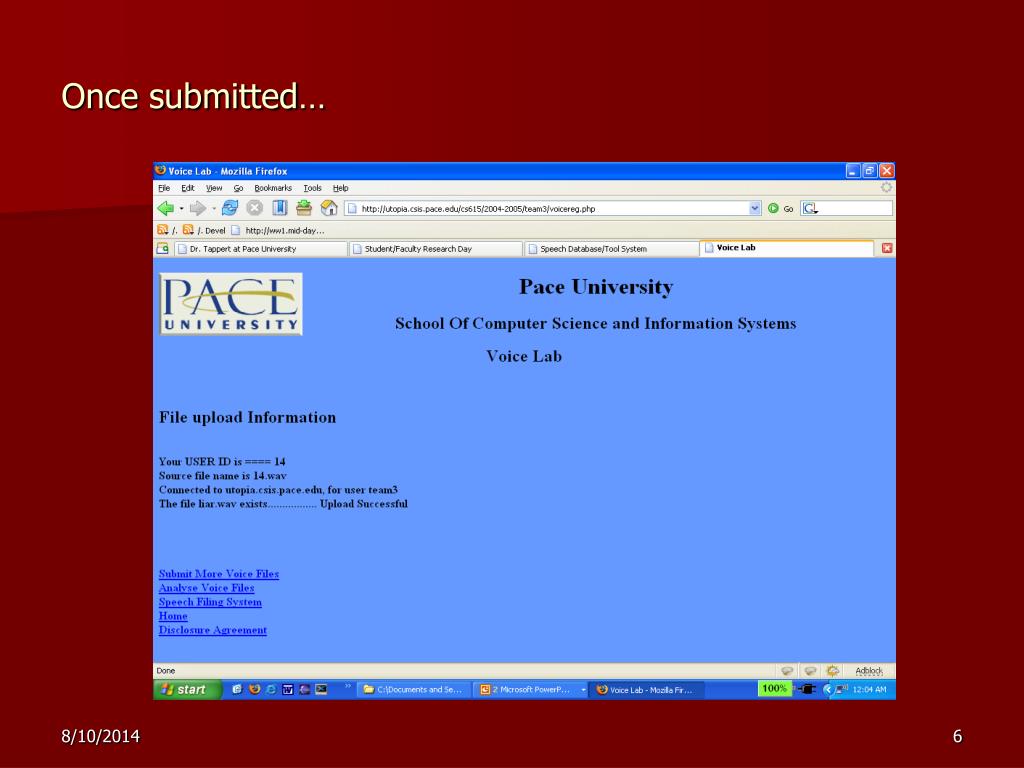Select the Voice Lab tab

click(787, 248)
